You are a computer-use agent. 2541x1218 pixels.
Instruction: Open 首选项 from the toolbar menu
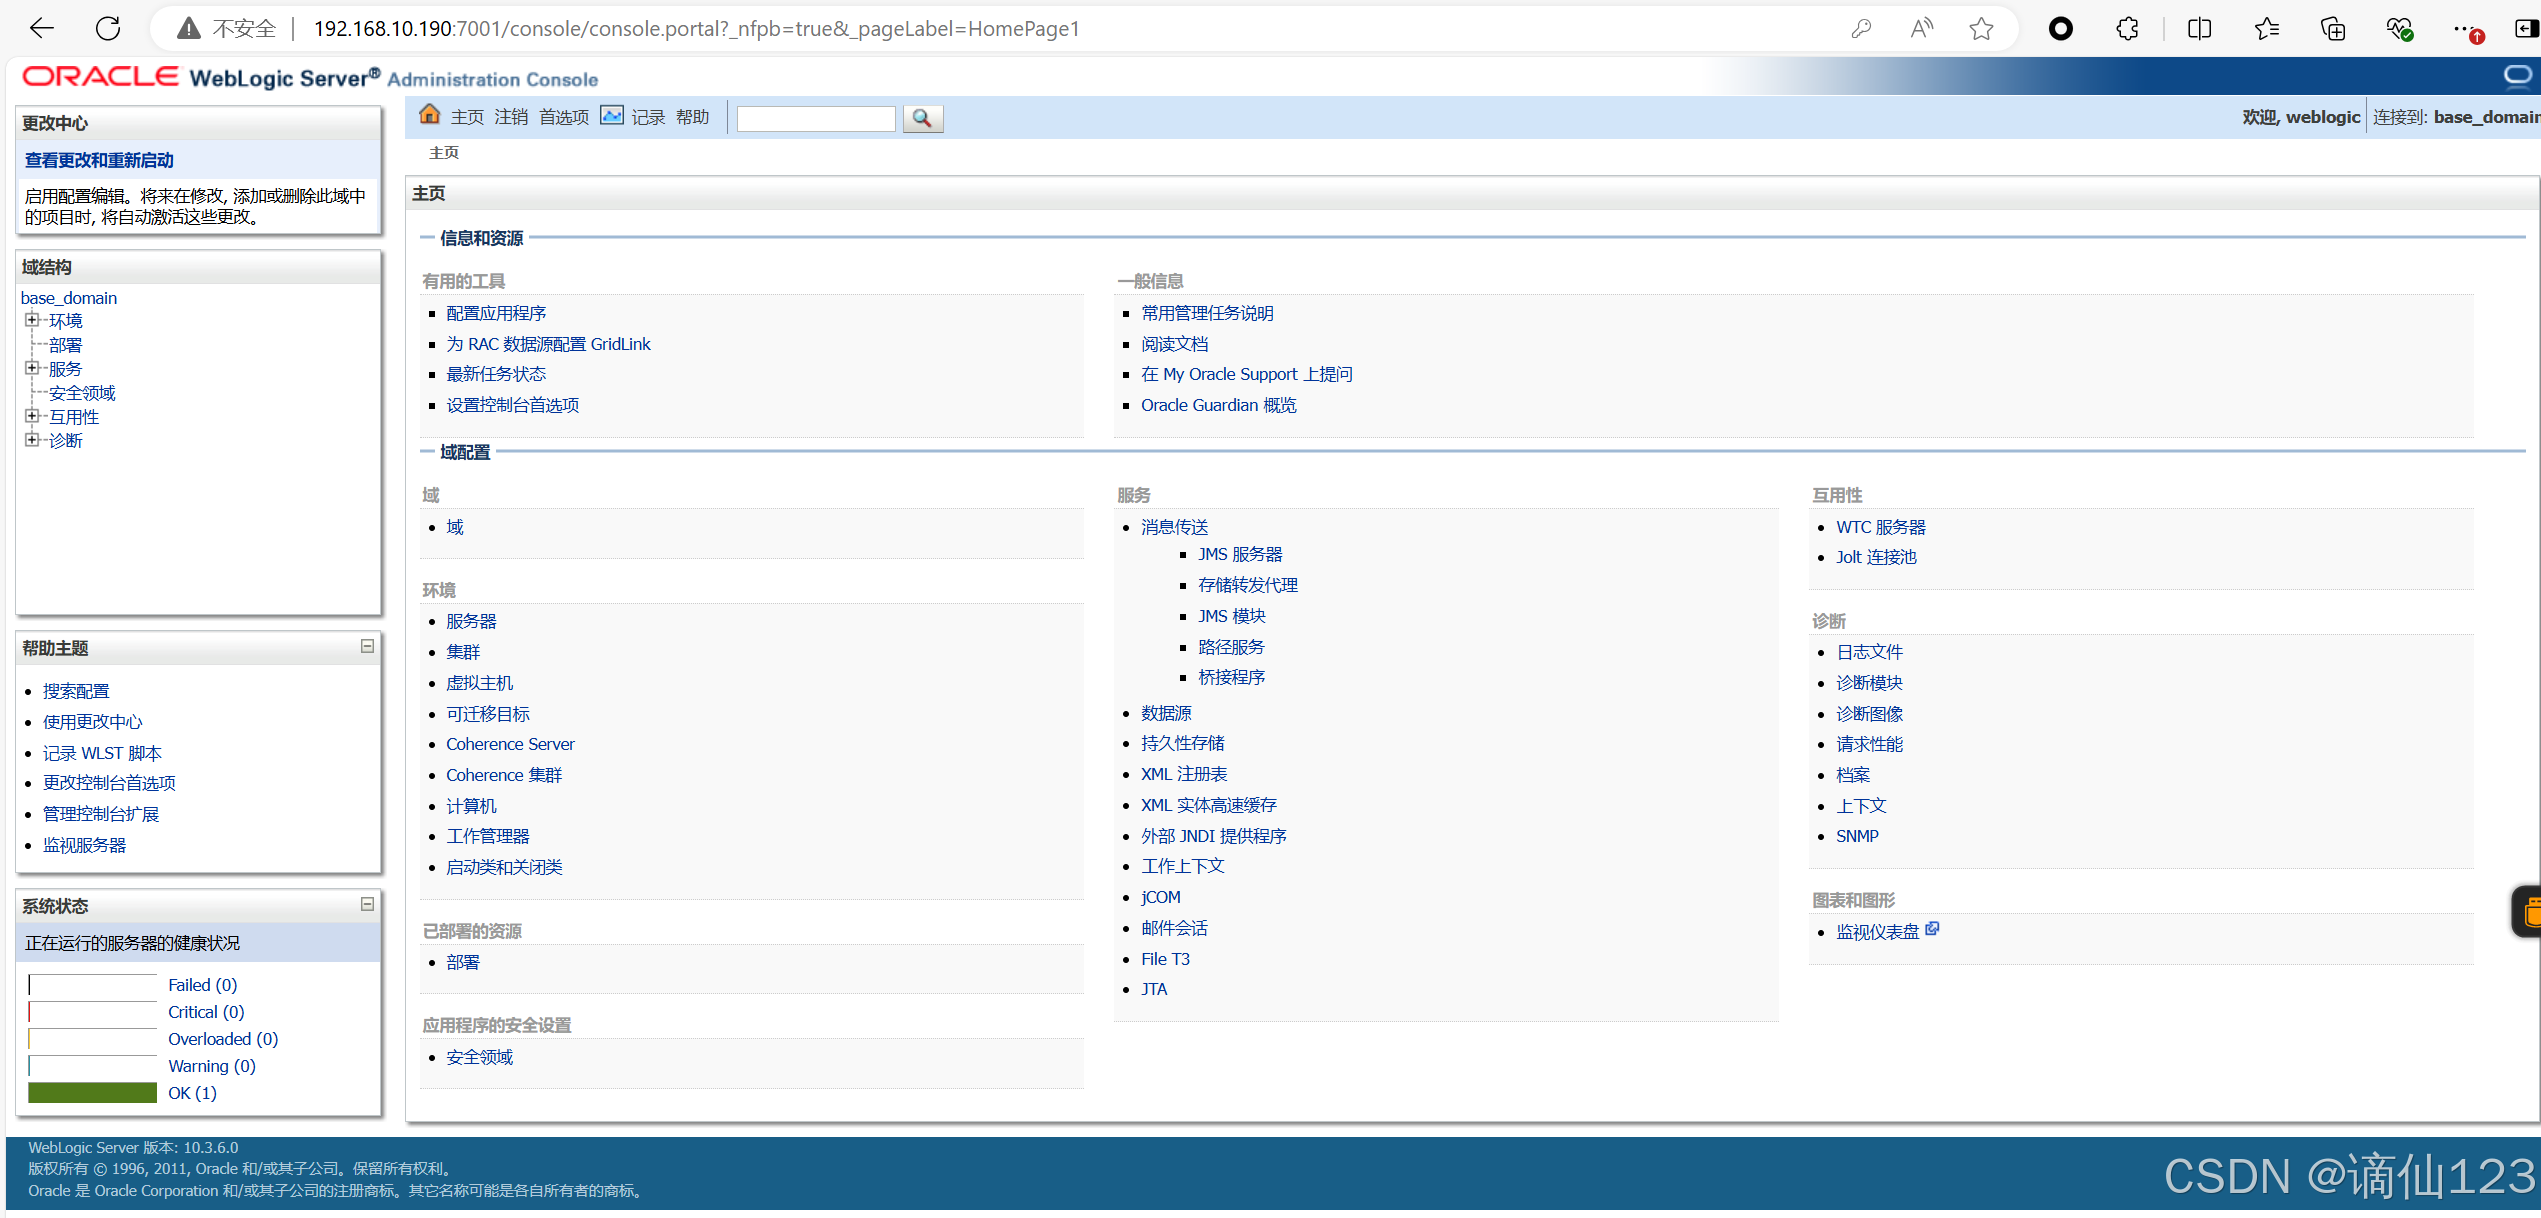563,115
